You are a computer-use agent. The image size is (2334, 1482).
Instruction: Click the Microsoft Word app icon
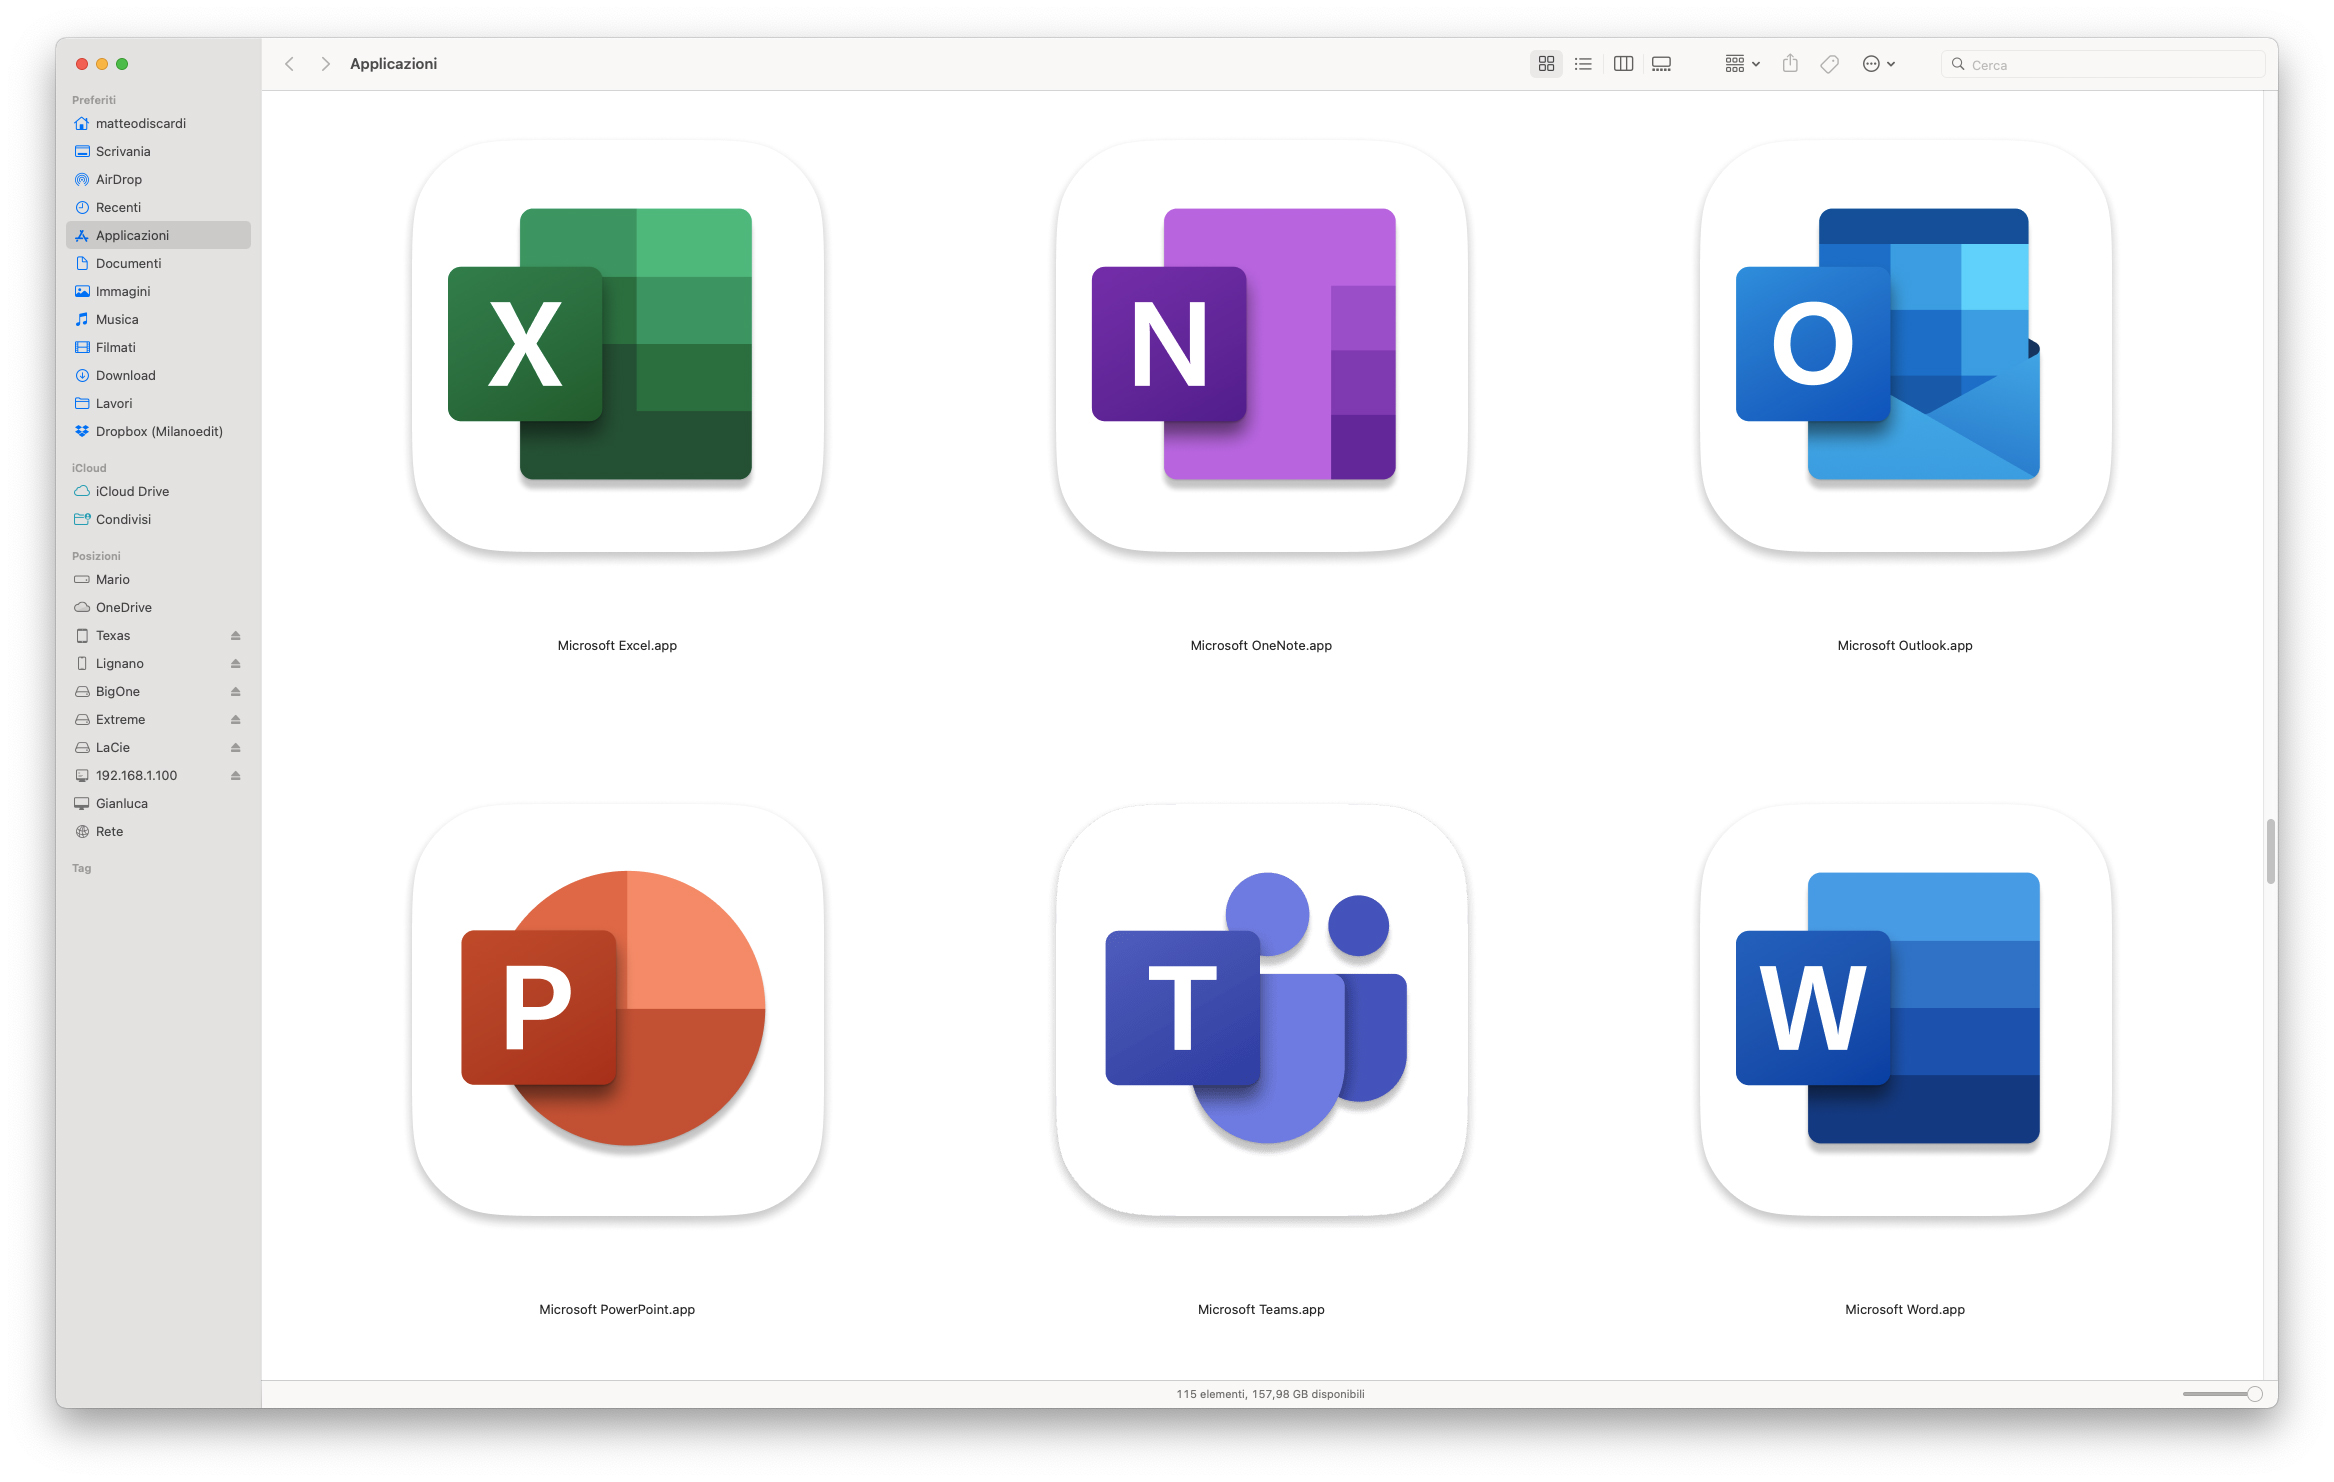1905,1009
